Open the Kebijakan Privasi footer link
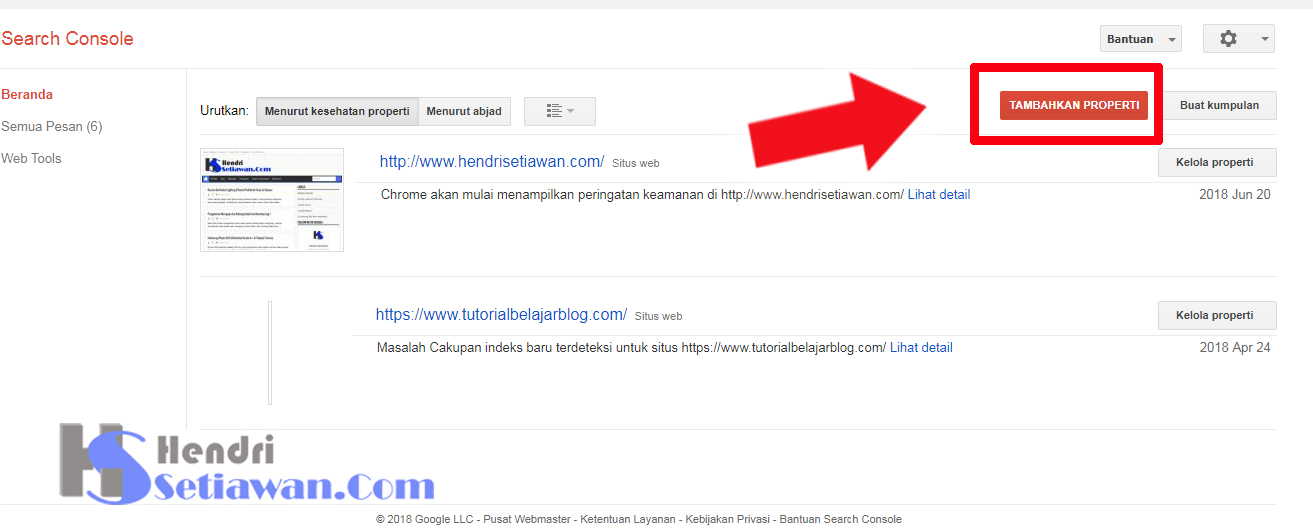Viewport: 1313px width, 529px height. click(x=726, y=519)
